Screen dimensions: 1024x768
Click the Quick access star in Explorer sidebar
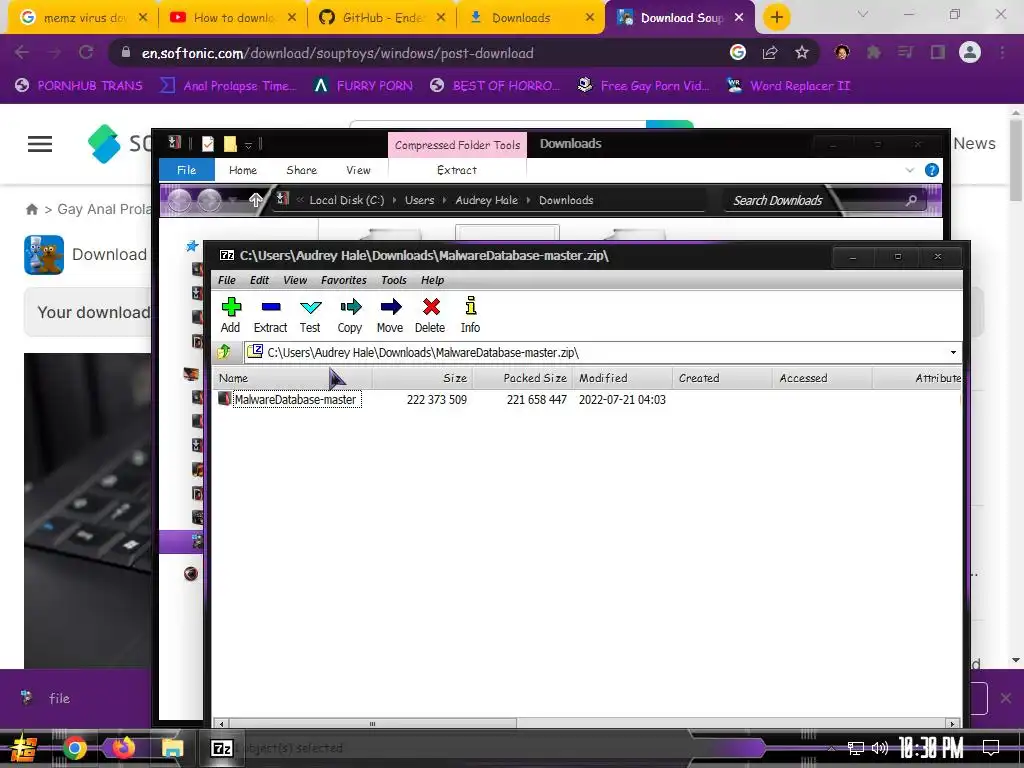pyautogui.click(x=192, y=246)
